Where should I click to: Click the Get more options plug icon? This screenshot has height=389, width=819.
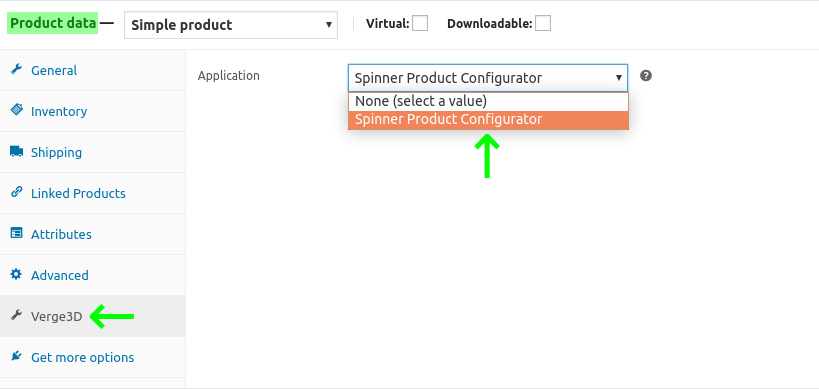pos(16,356)
